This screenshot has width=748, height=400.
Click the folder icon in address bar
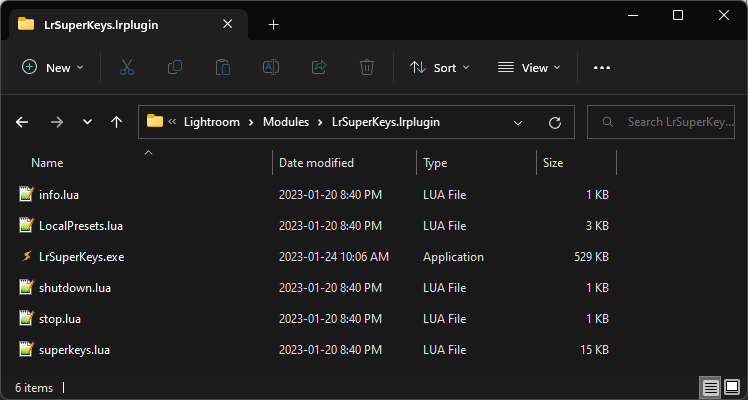tap(155, 121)
